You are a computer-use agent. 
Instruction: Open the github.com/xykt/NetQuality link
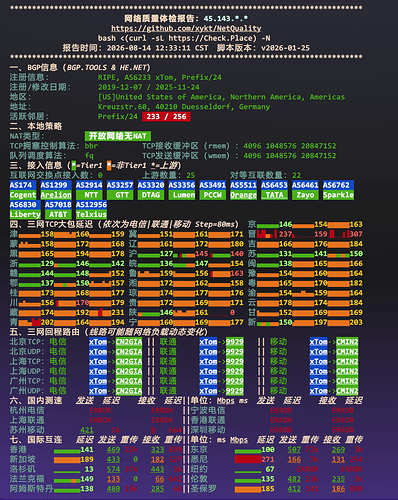[186, 28]
